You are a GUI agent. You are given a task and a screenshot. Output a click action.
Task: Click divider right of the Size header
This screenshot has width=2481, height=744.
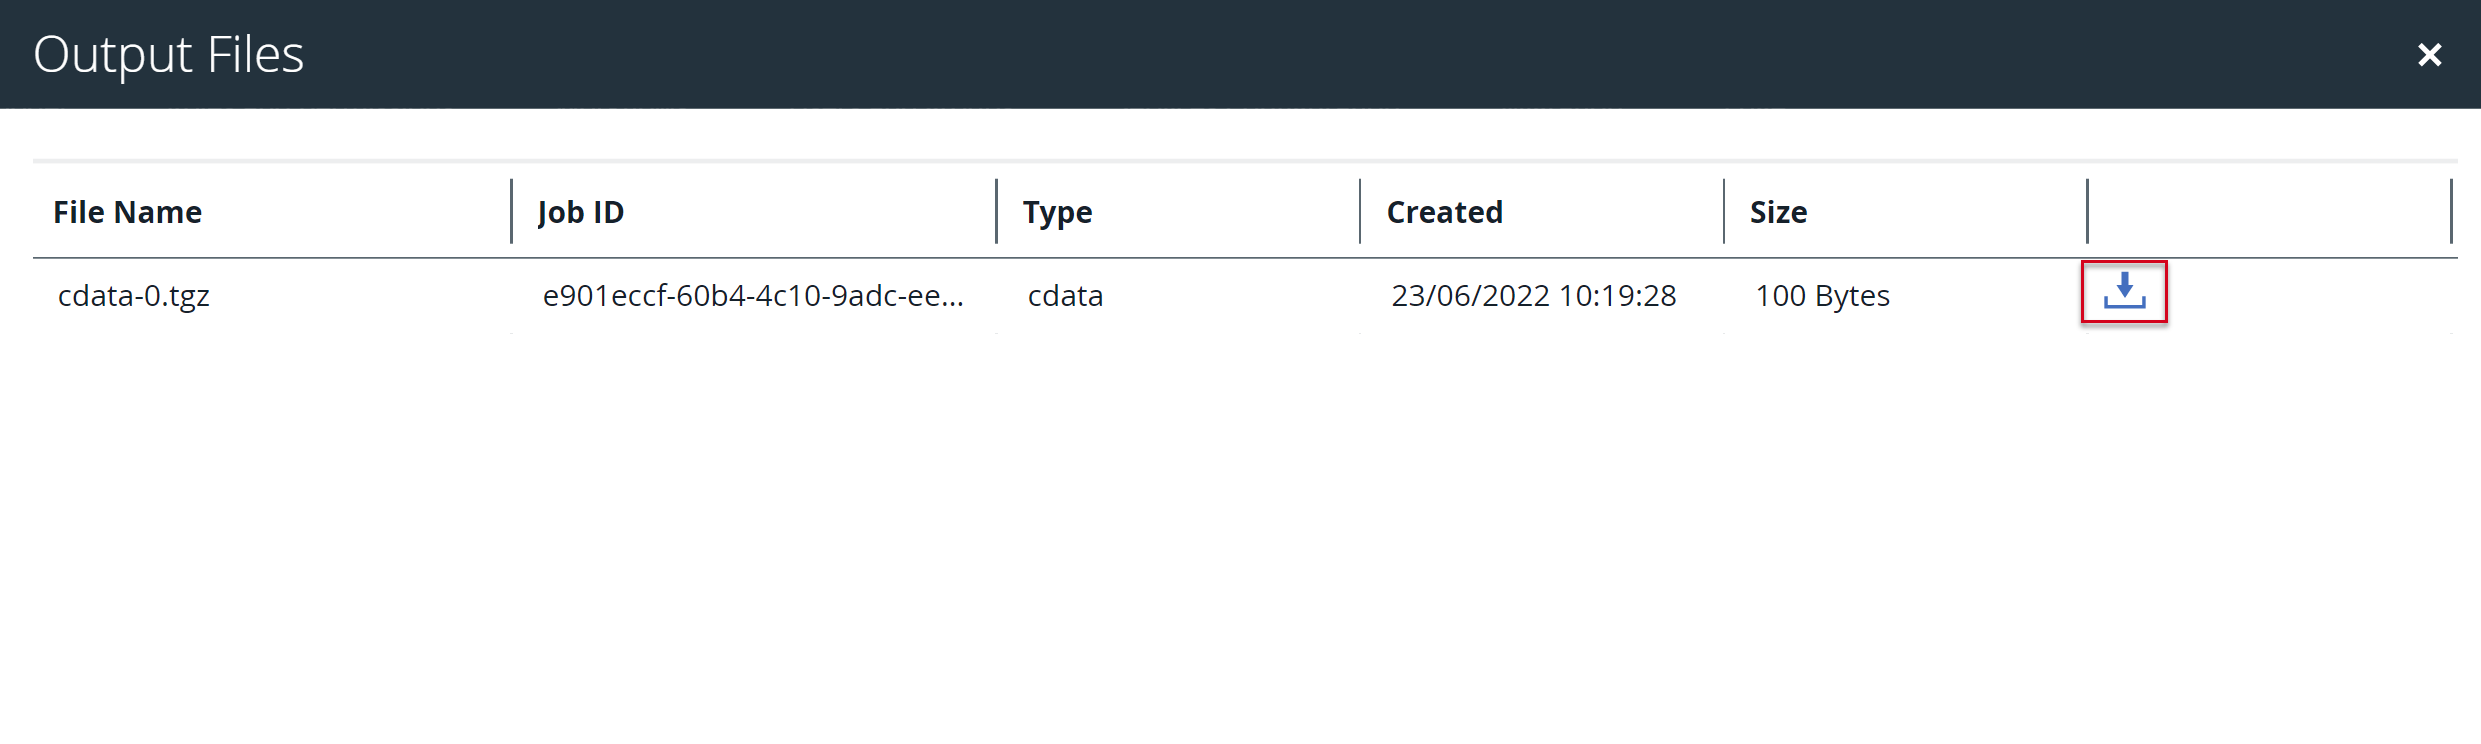2087,211
